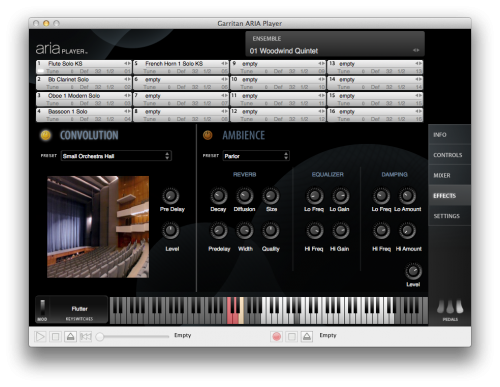Click the Convolution Pre Delay knob

(x=171, y=196)
